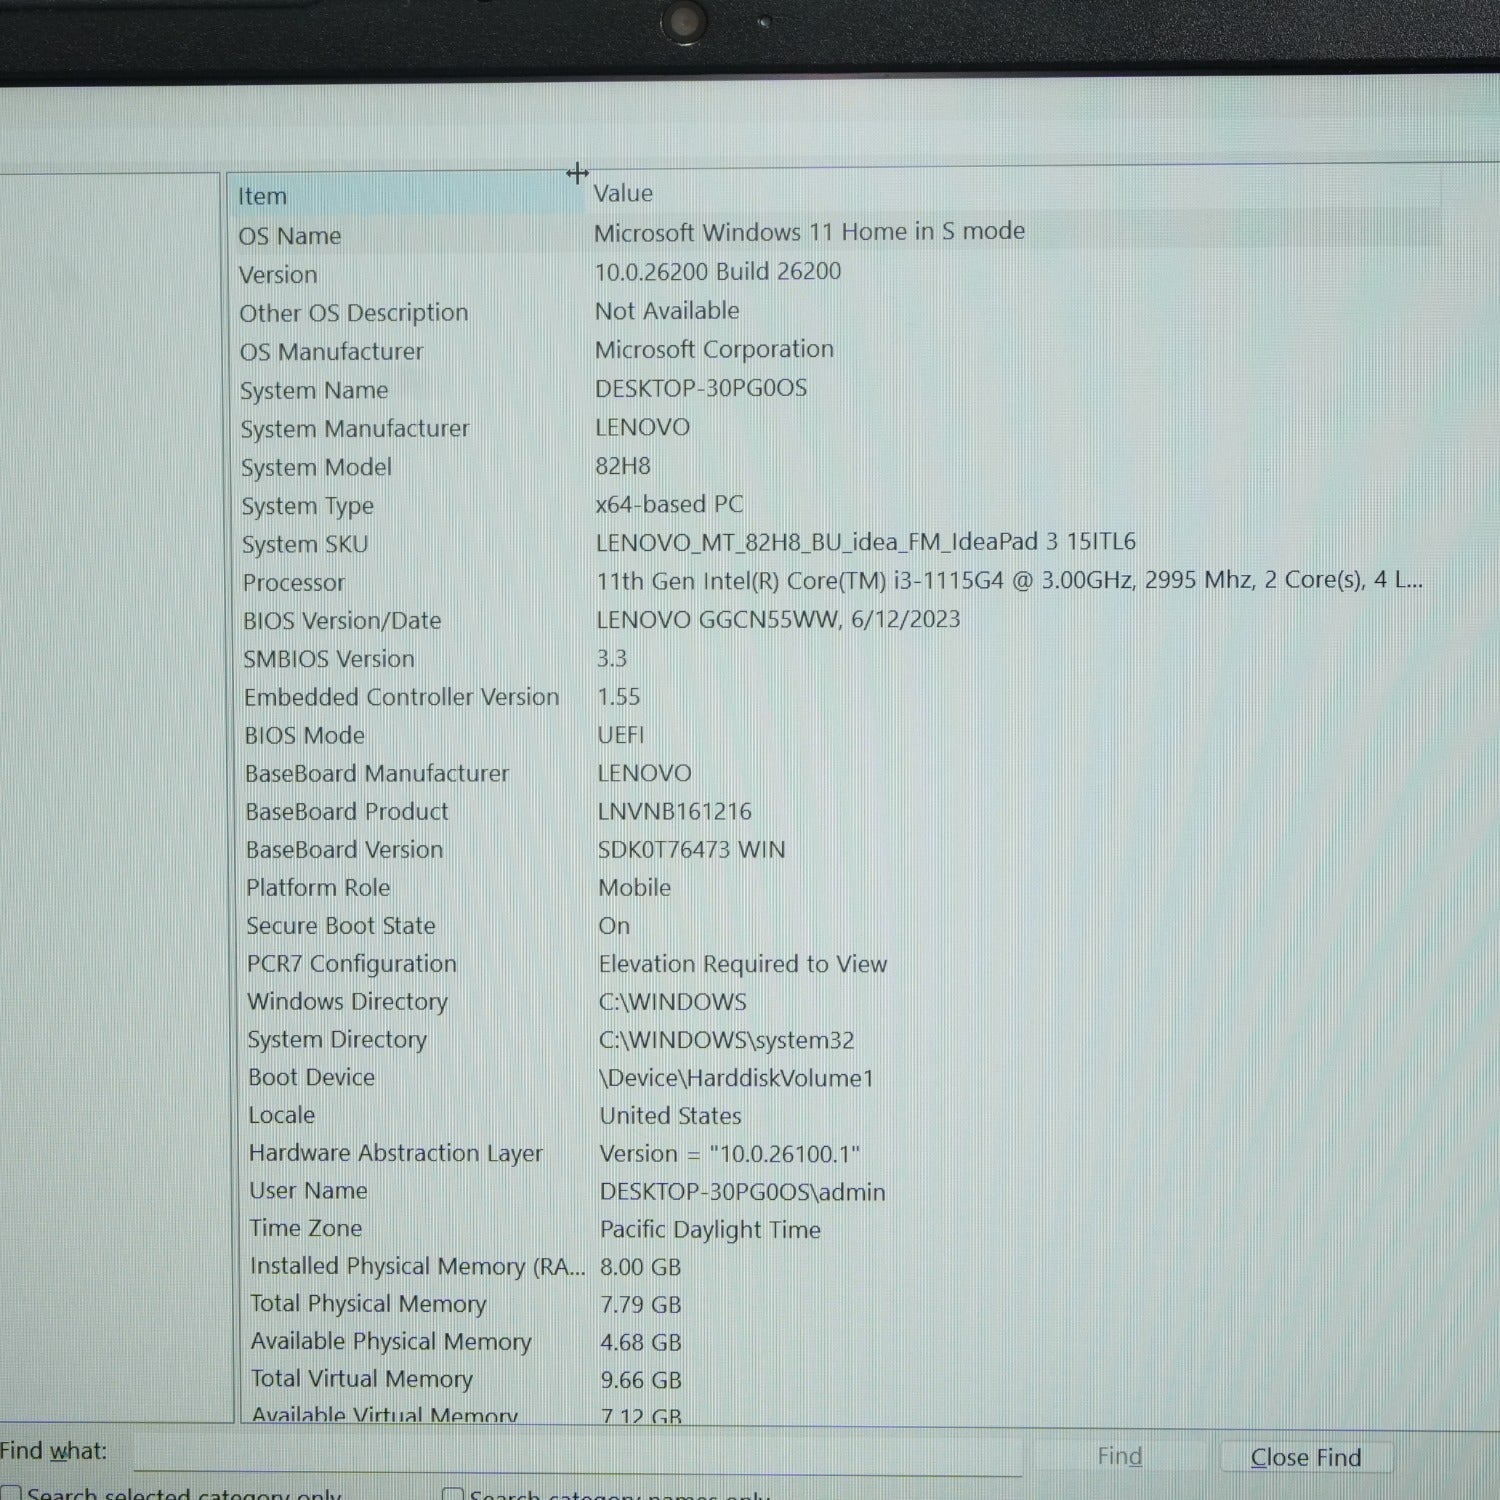The height and width of the screenshot is (1500, 1500).
Task: Select the Platform Role item
Action: pos(318,887)
